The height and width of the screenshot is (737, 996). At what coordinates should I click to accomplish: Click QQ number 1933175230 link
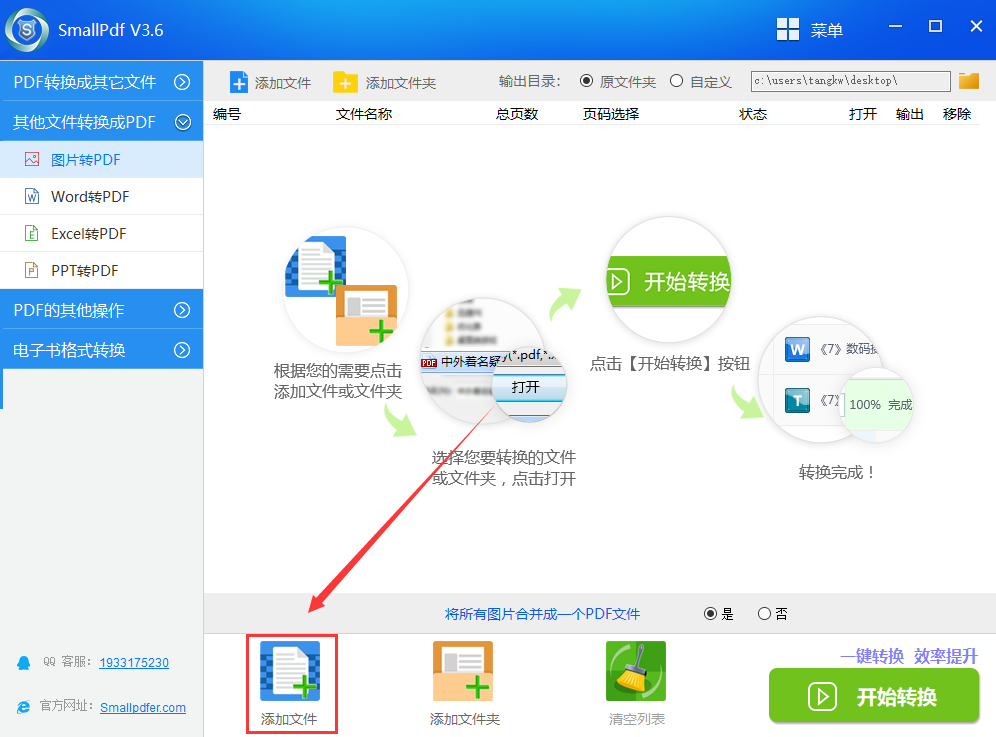(x=134, y=662)
